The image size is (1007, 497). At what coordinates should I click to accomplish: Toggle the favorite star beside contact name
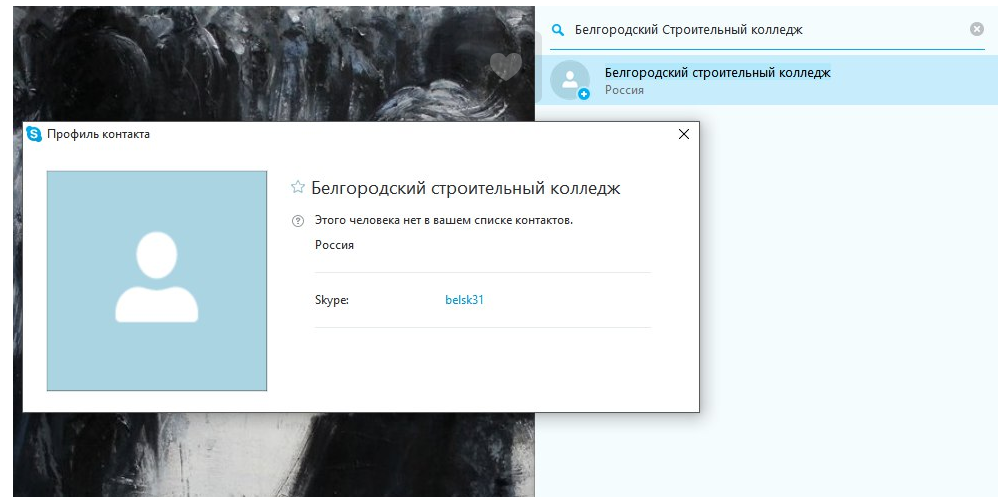pos(297,187)
